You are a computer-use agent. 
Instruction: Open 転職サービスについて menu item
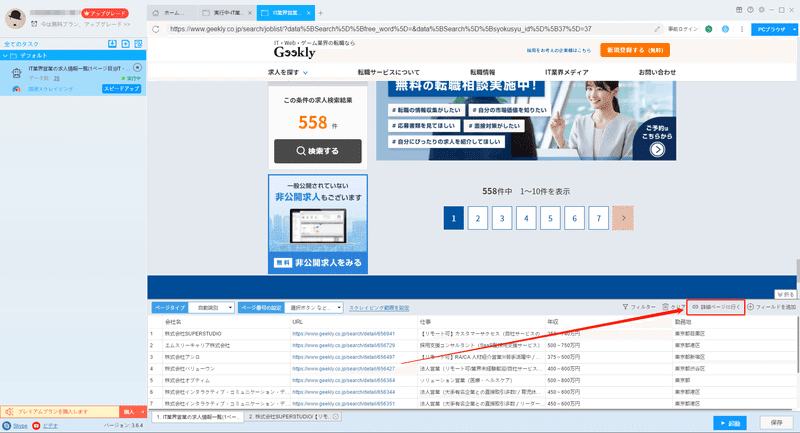[x=388, y=72]
